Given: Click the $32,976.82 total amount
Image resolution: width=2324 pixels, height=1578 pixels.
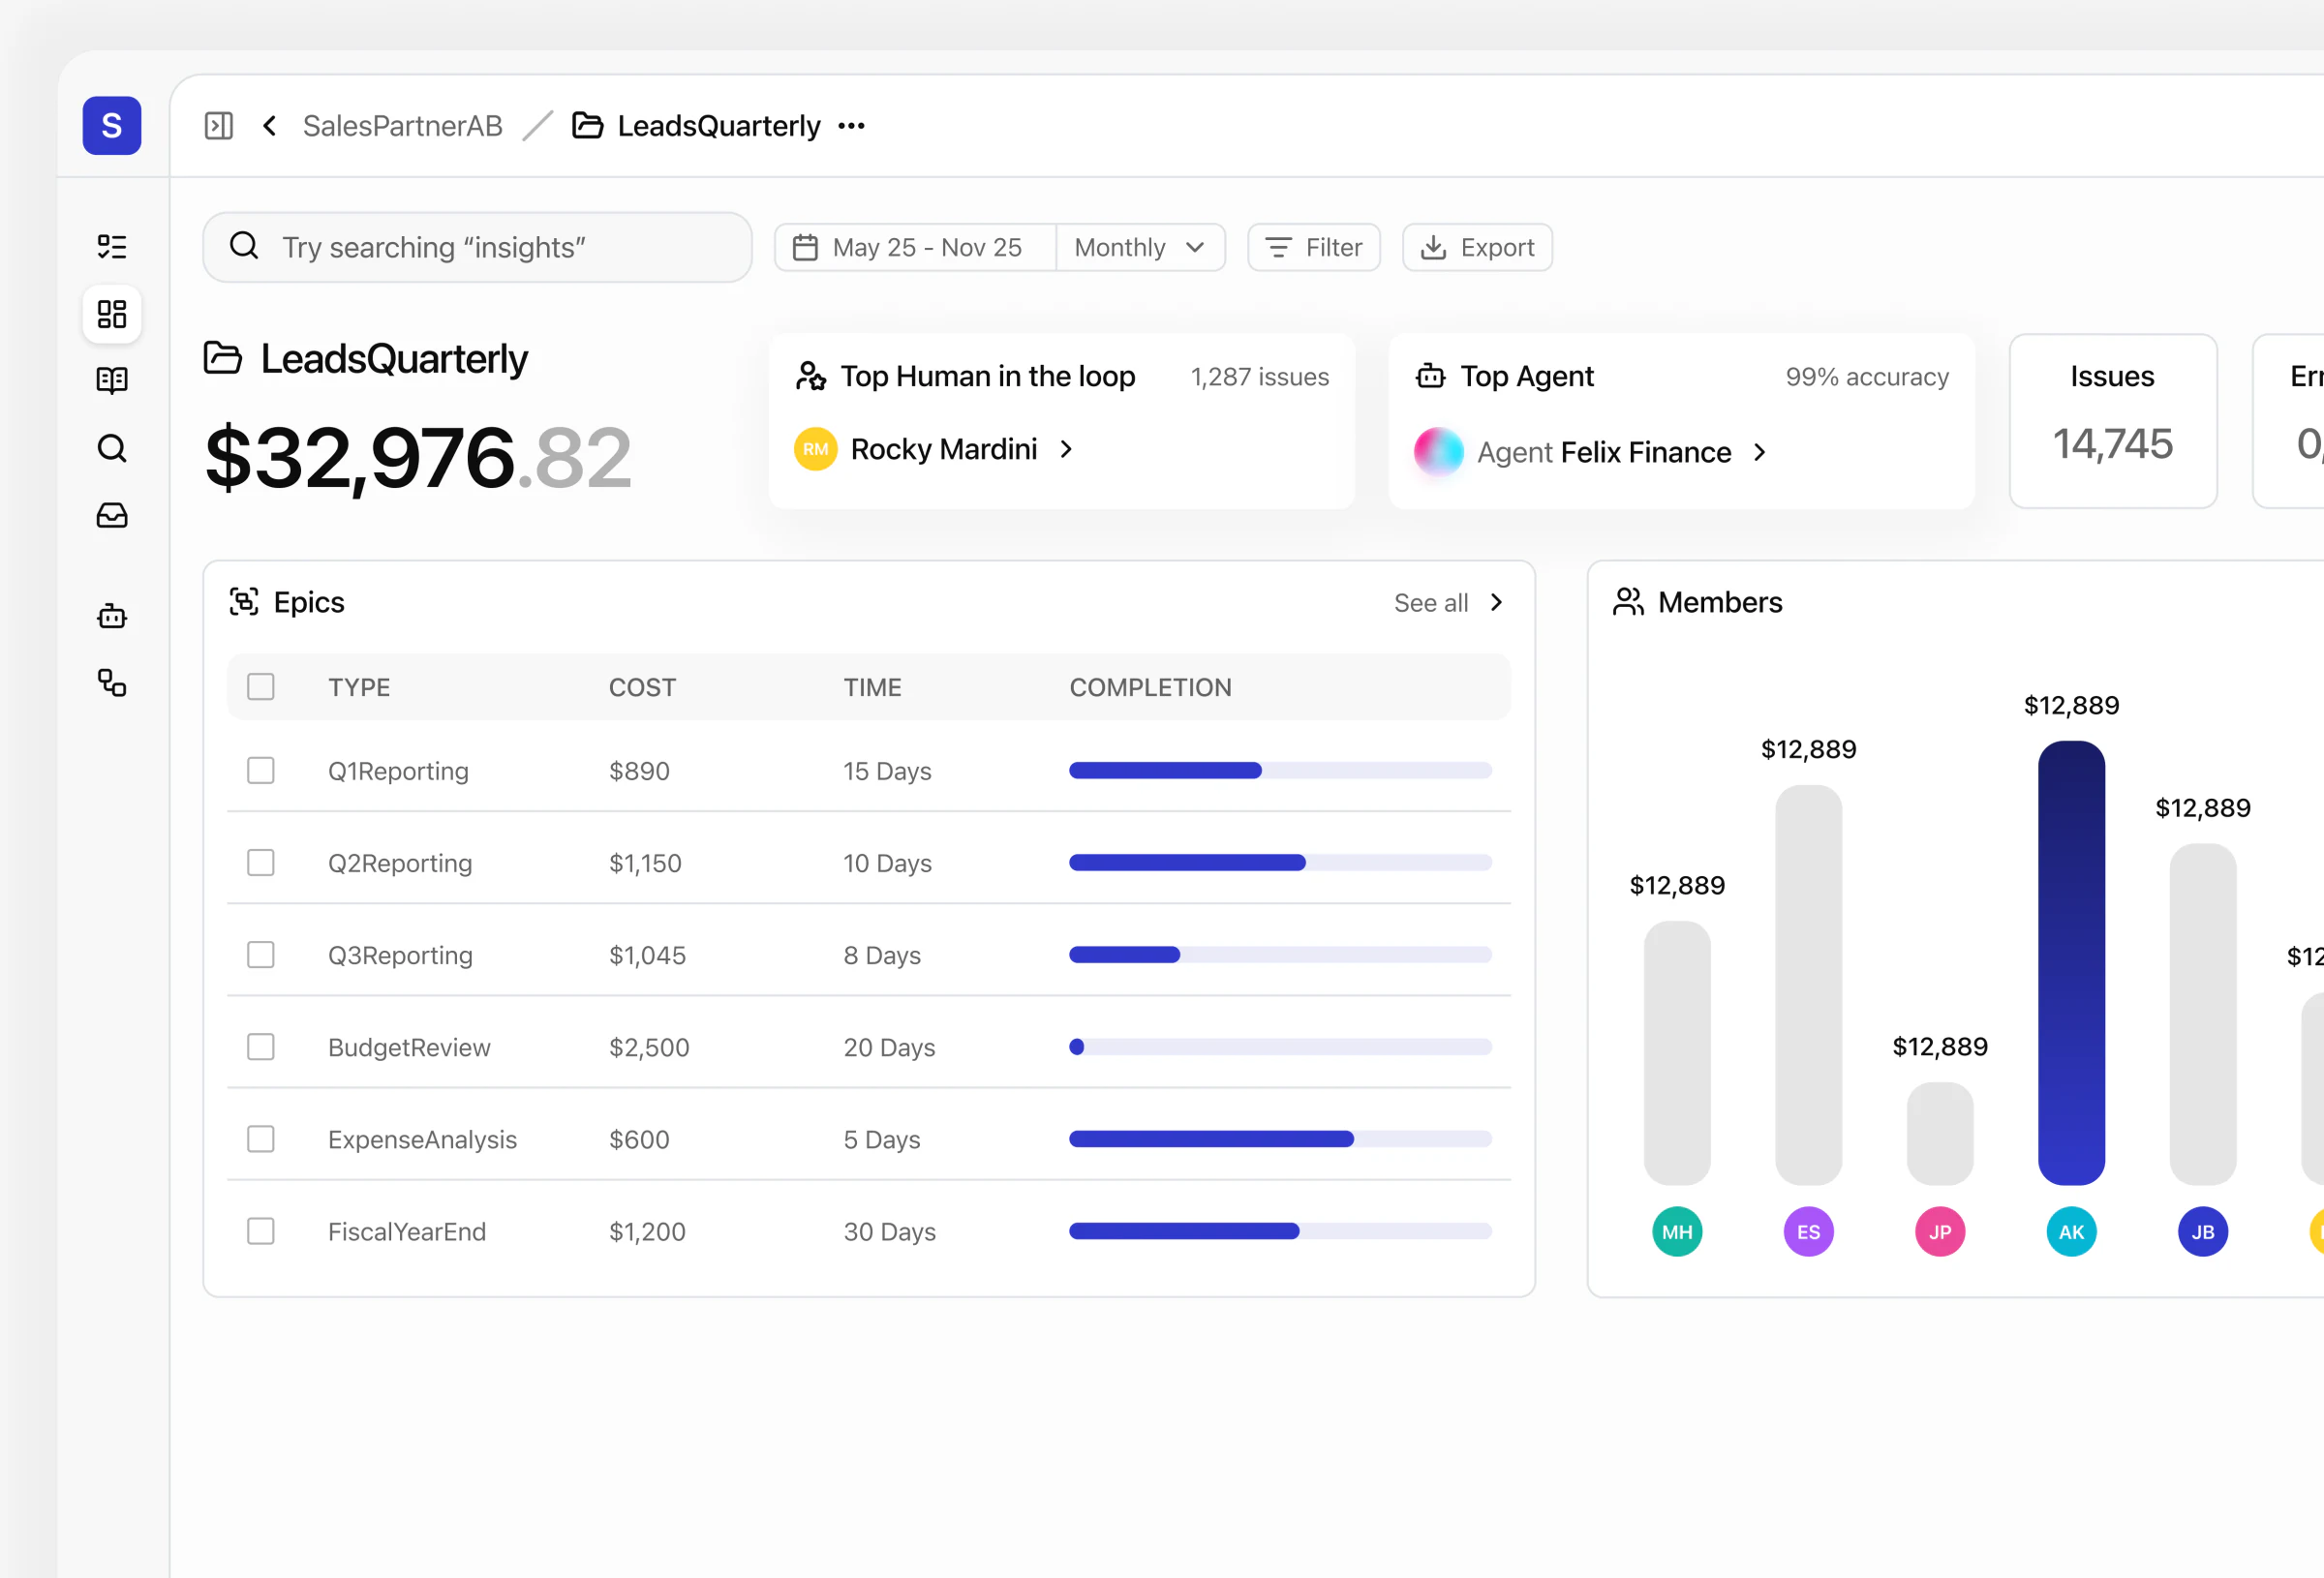Looking at the screenshot, I should point(418,457).
